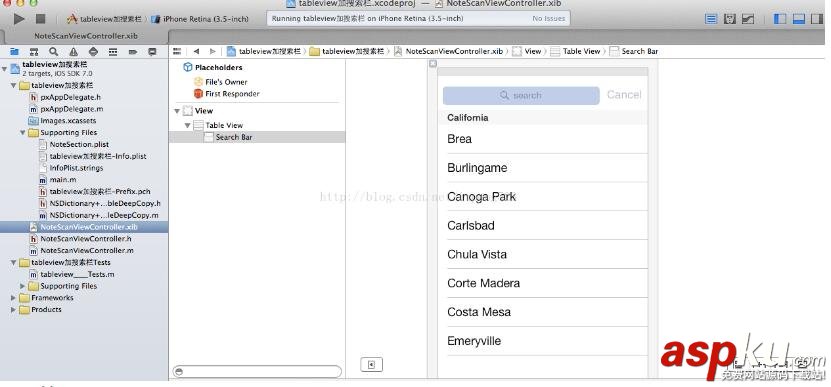Select First Responder placeholder
This screenshot has height=387, width=831.
pyautogui.click(x=226, y=94)
